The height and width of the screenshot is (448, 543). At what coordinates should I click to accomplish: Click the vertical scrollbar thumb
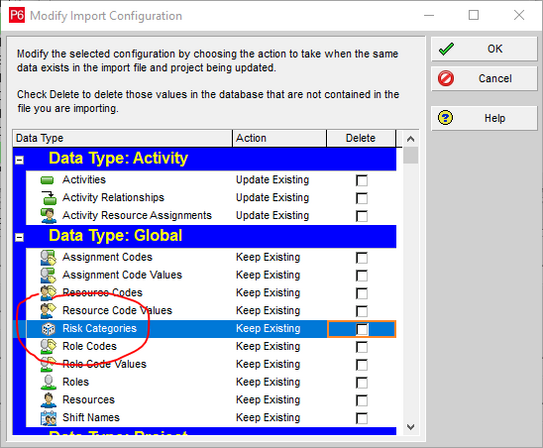pos(411,155)
